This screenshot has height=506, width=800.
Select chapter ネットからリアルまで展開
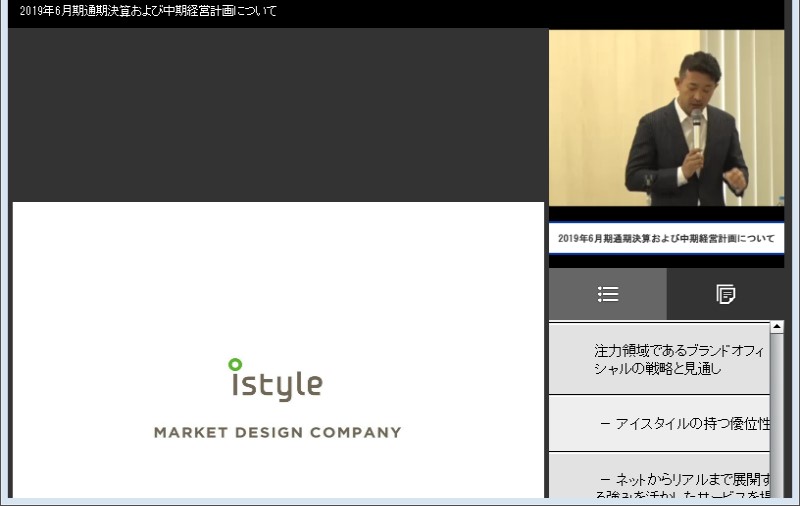click(659, 476)
